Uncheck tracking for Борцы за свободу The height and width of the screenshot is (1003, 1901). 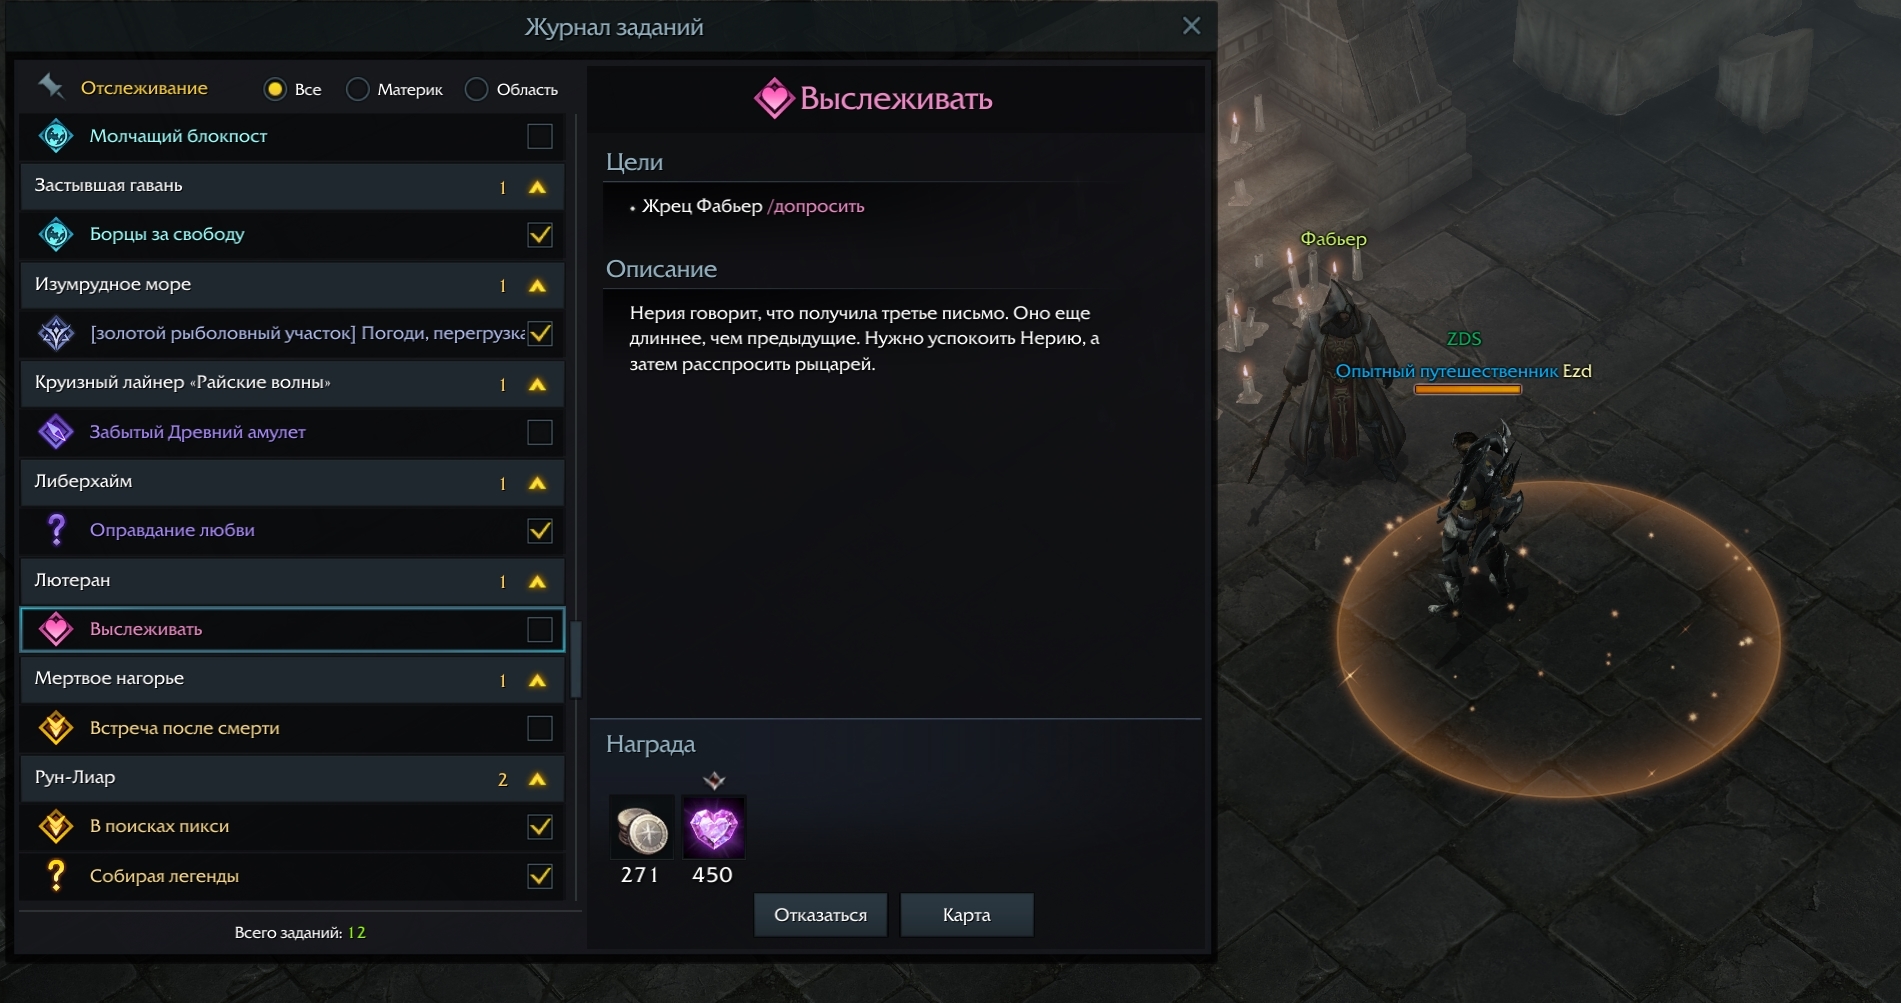click(x=540, y=235)
